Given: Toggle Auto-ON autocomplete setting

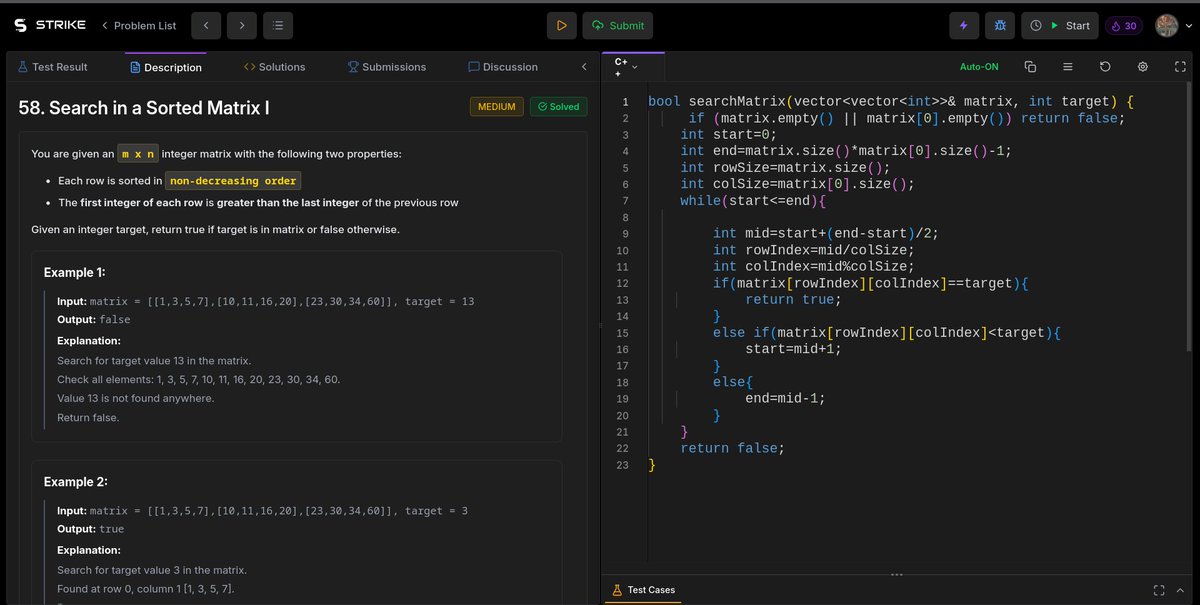Looking at the screenshot, I should 979,67.
